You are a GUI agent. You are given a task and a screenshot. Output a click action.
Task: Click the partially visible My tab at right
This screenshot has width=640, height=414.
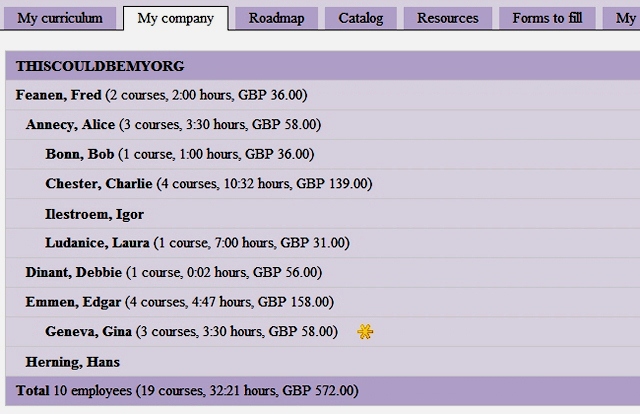coord(625,18)
